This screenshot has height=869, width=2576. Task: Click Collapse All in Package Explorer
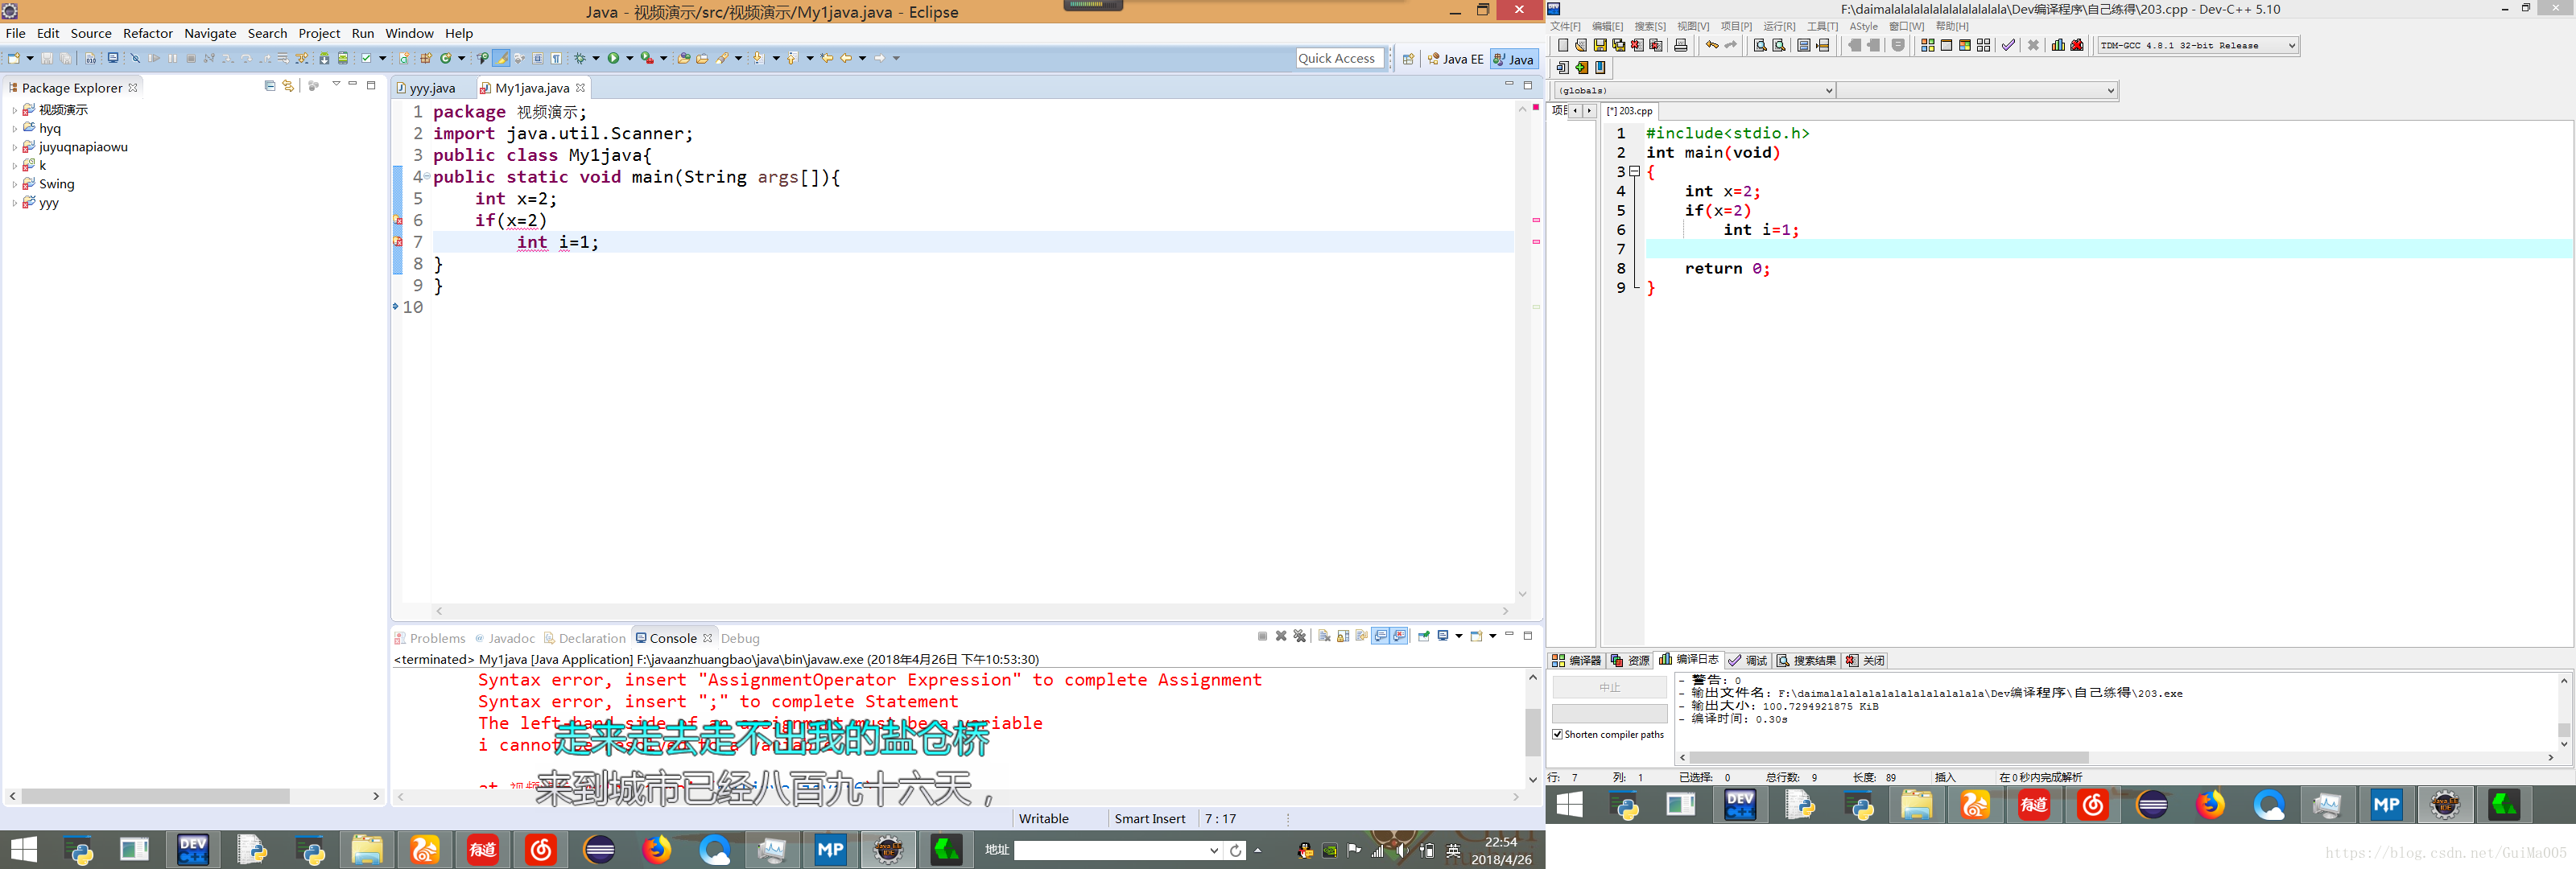(270, 86)
